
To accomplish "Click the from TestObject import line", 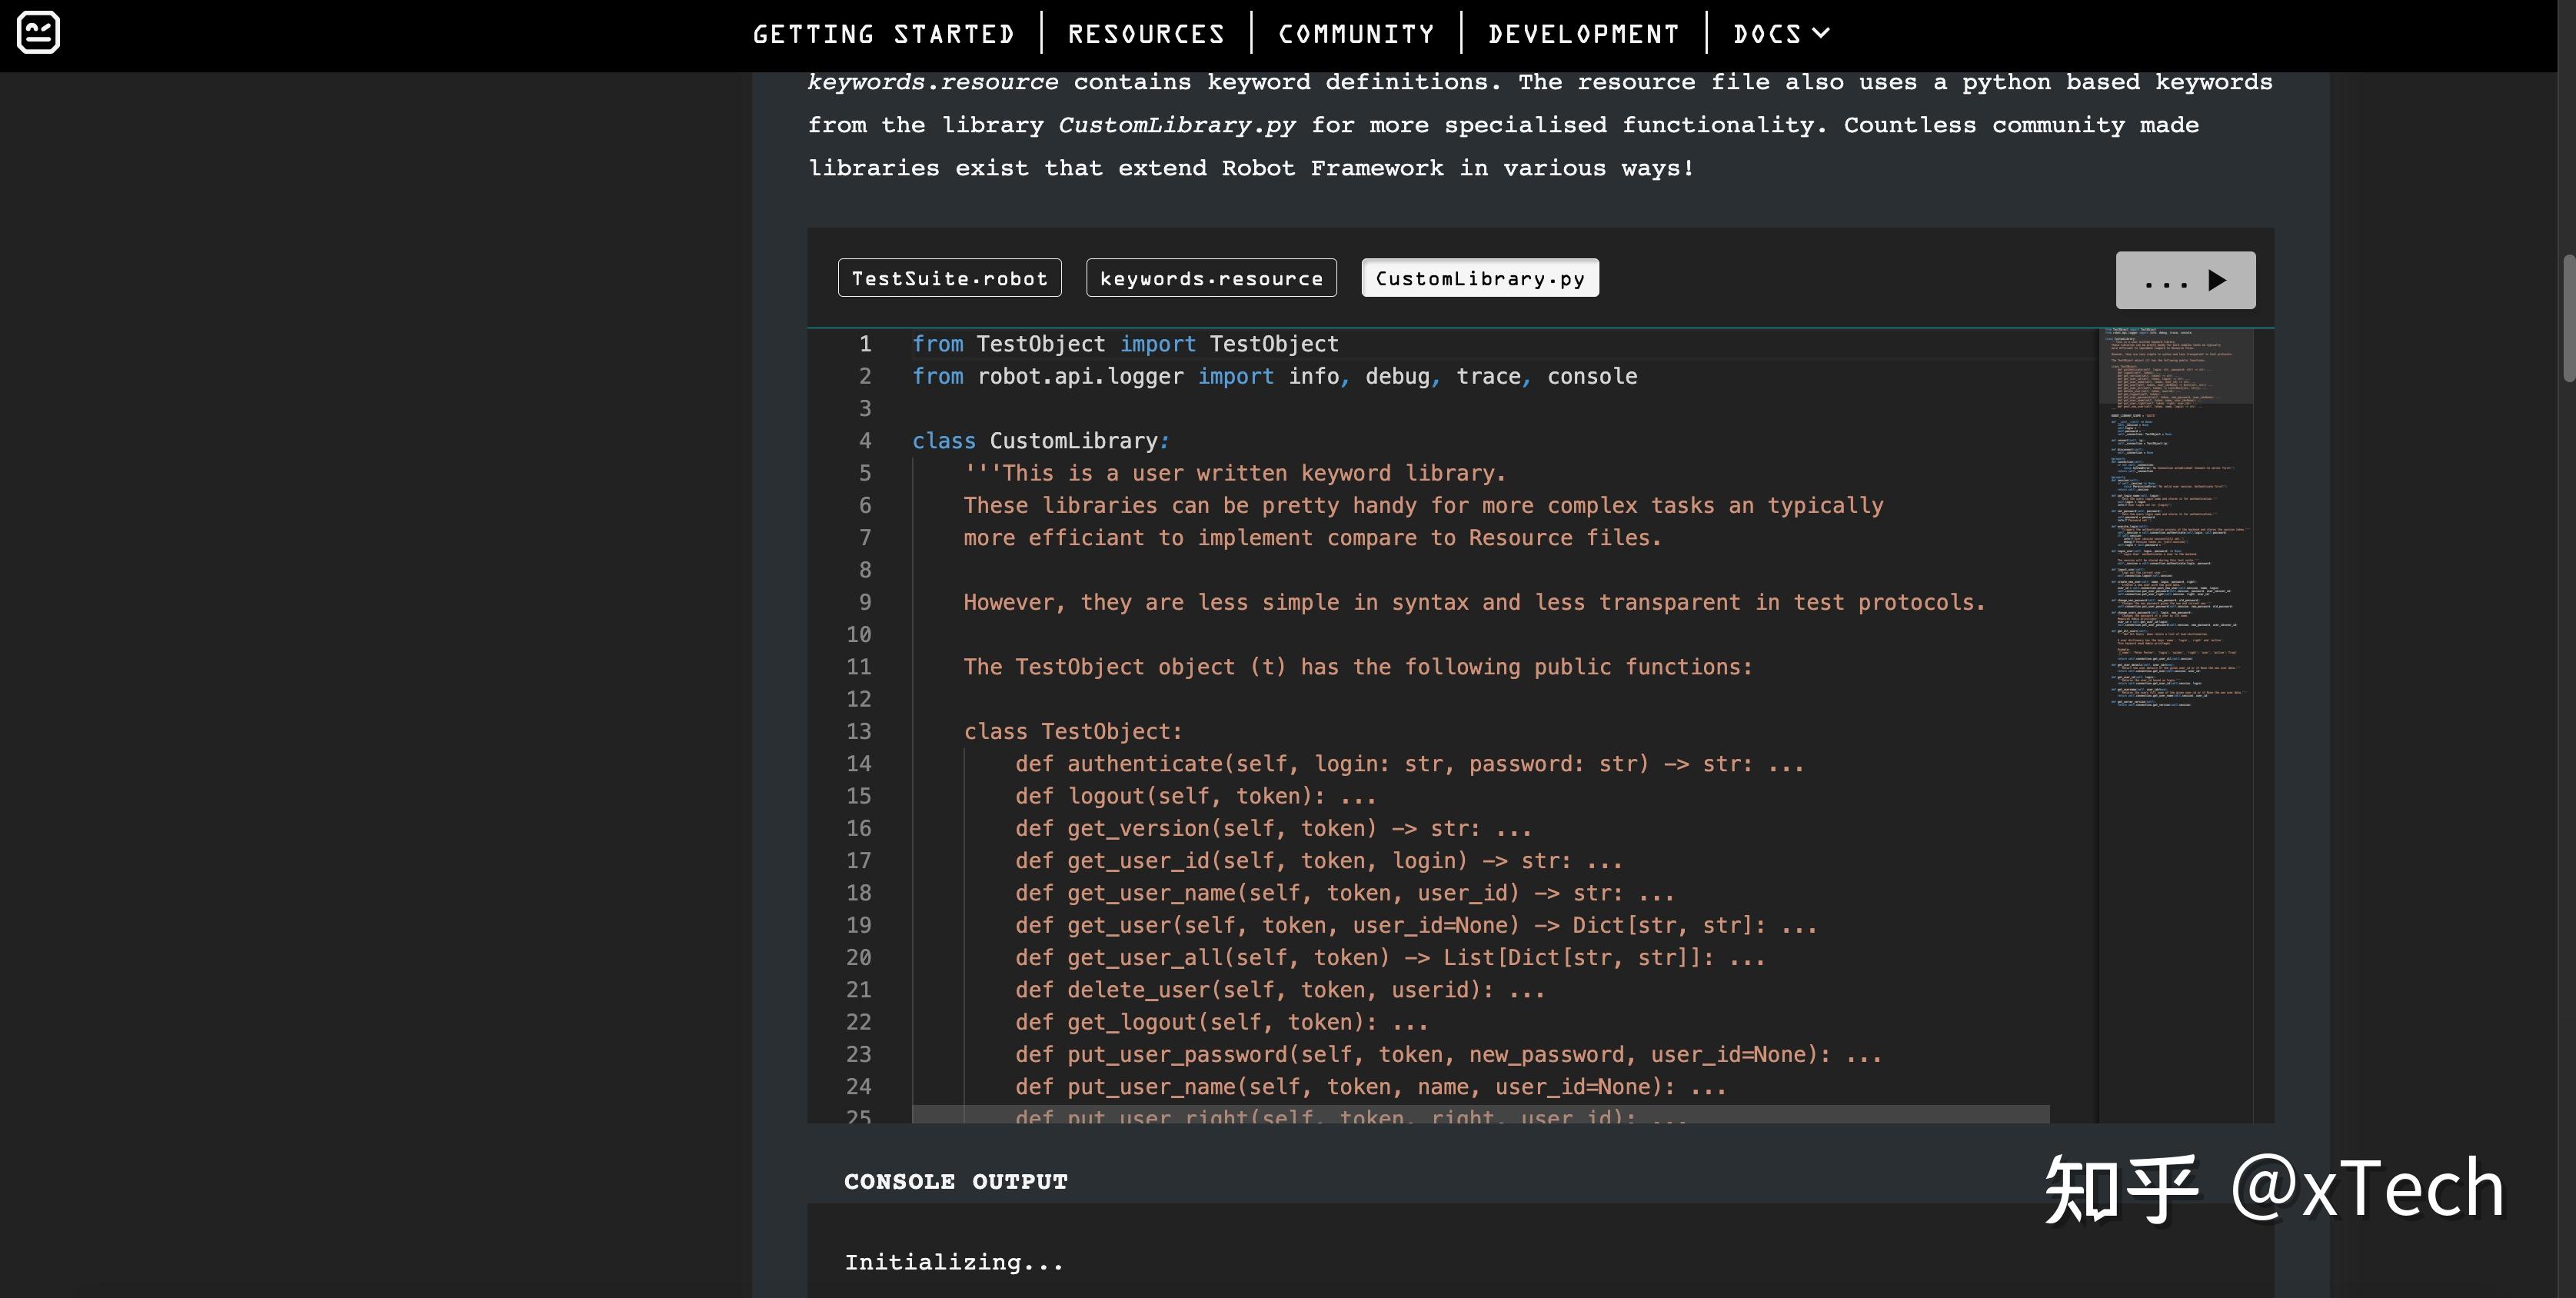I will click(1125, 344).
